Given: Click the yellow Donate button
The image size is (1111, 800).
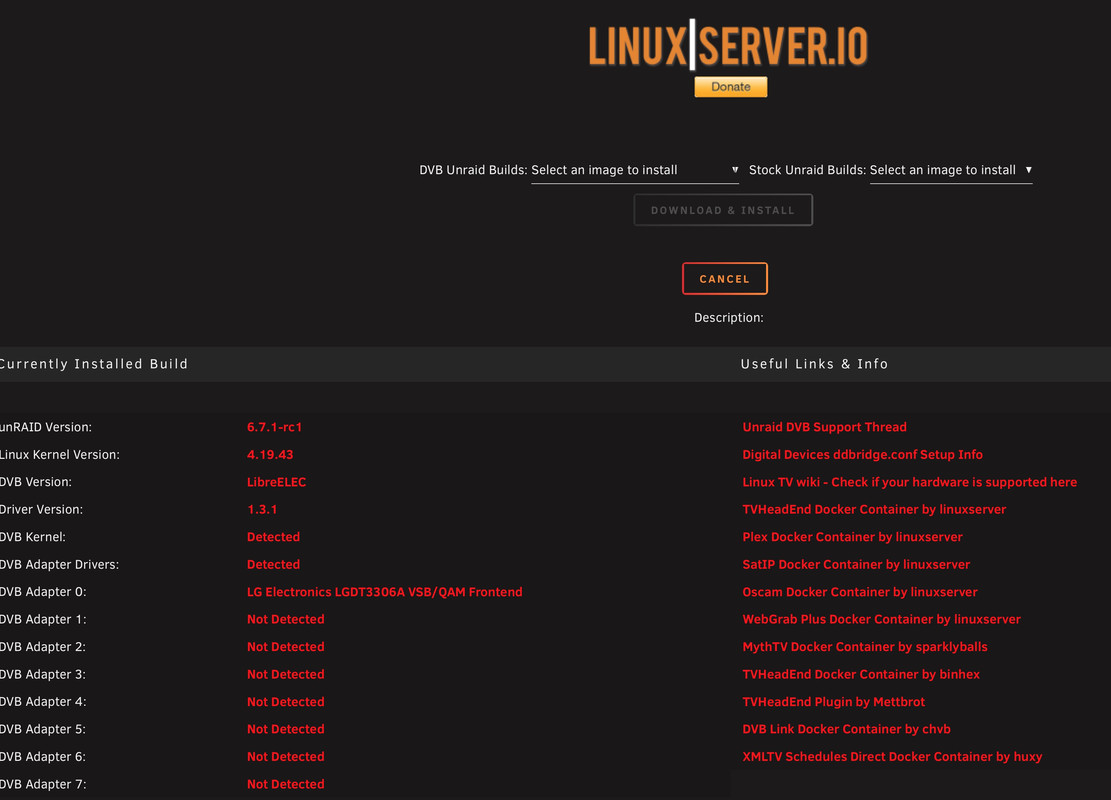Looking at the screenshot, I should point(731,86).
